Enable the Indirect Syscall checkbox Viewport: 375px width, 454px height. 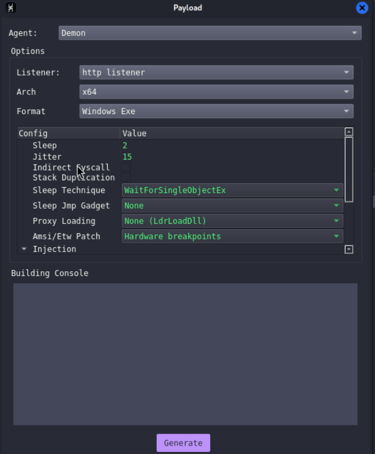click(x=126, y=167)
